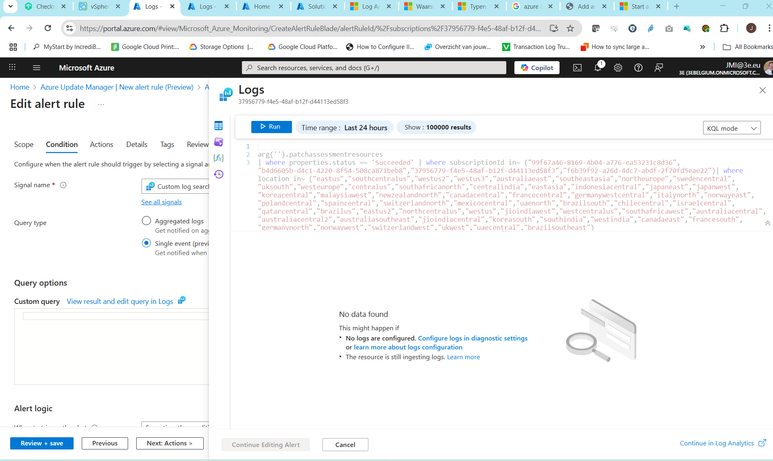The image size is (773, 461).
Task: Open the KQL mode dropdown
Action: click(732, 128)
